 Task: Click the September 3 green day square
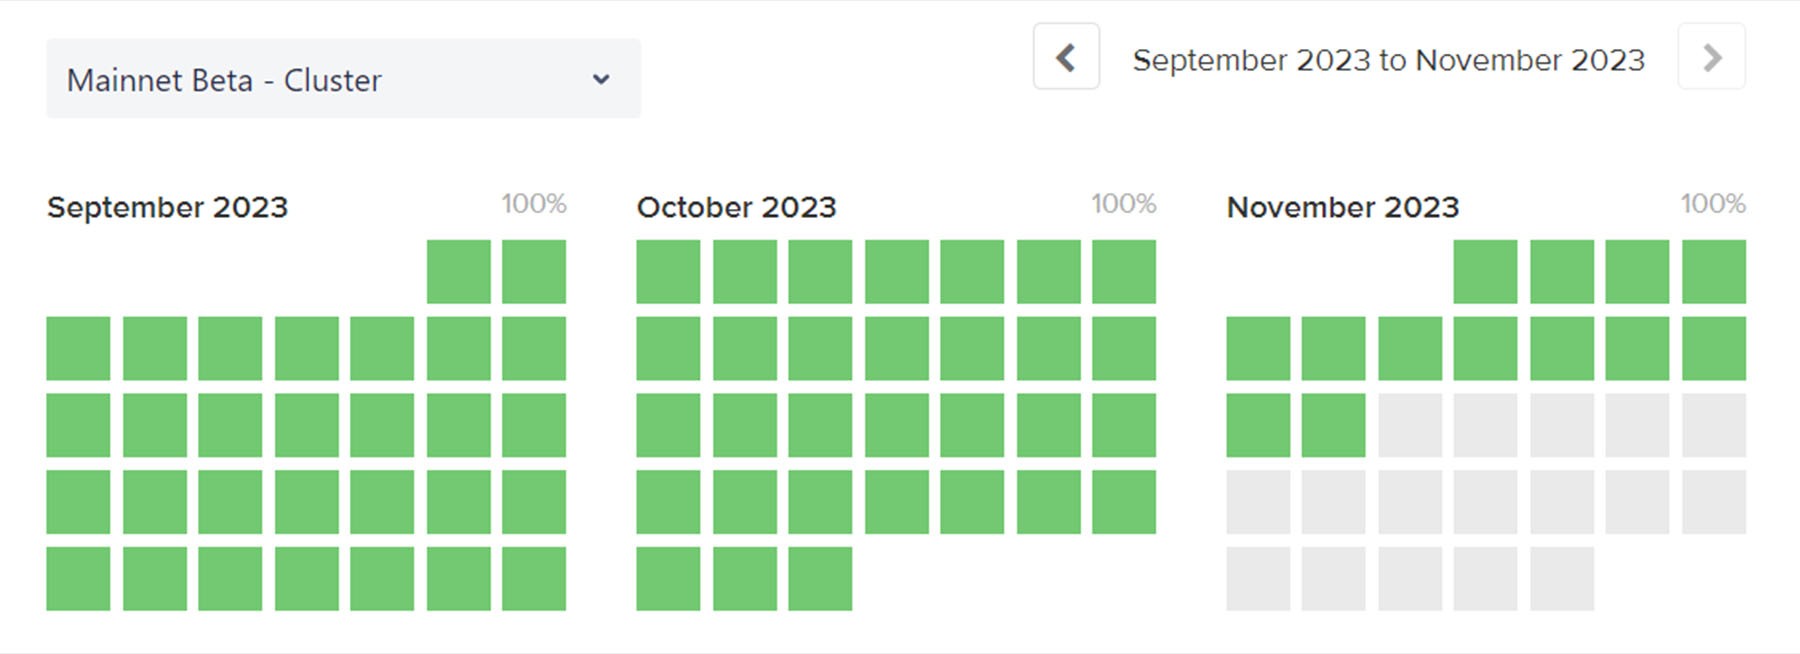(78, 348)
